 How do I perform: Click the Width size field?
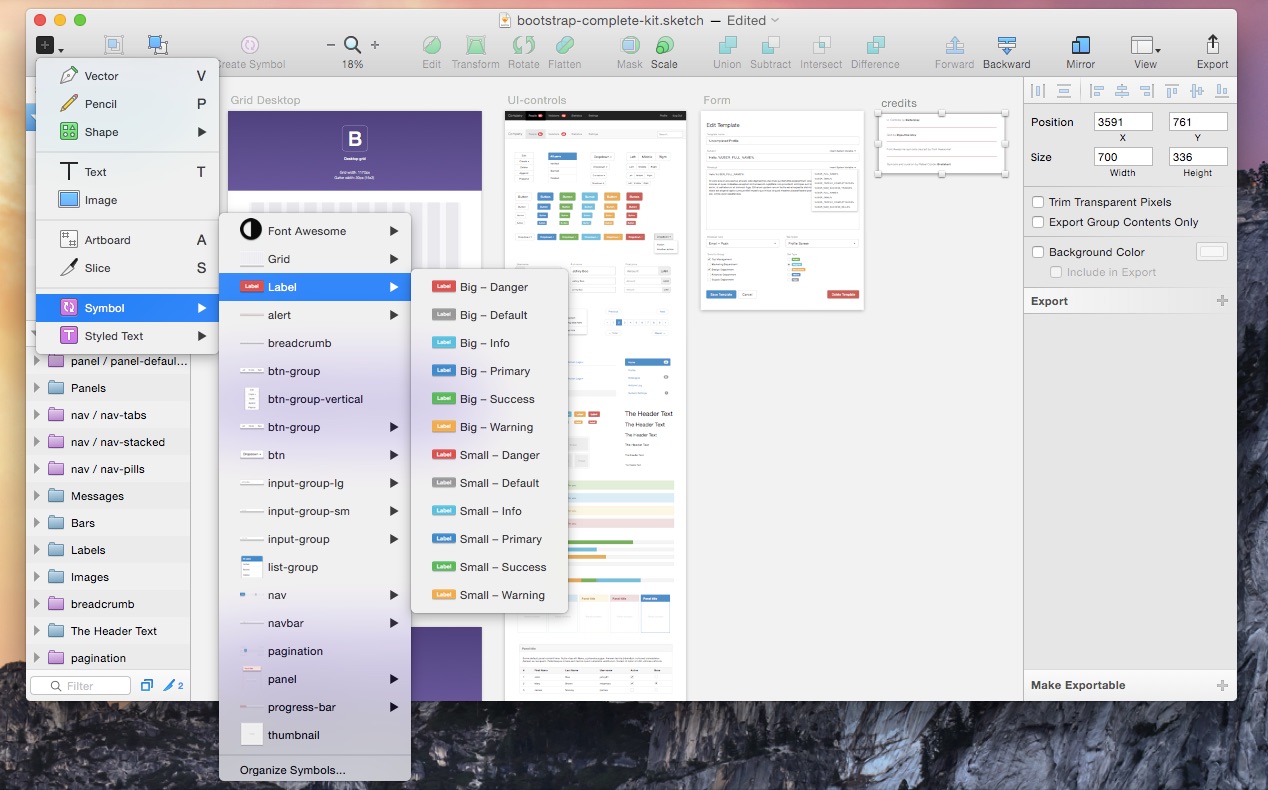(x=1122, y=157)
